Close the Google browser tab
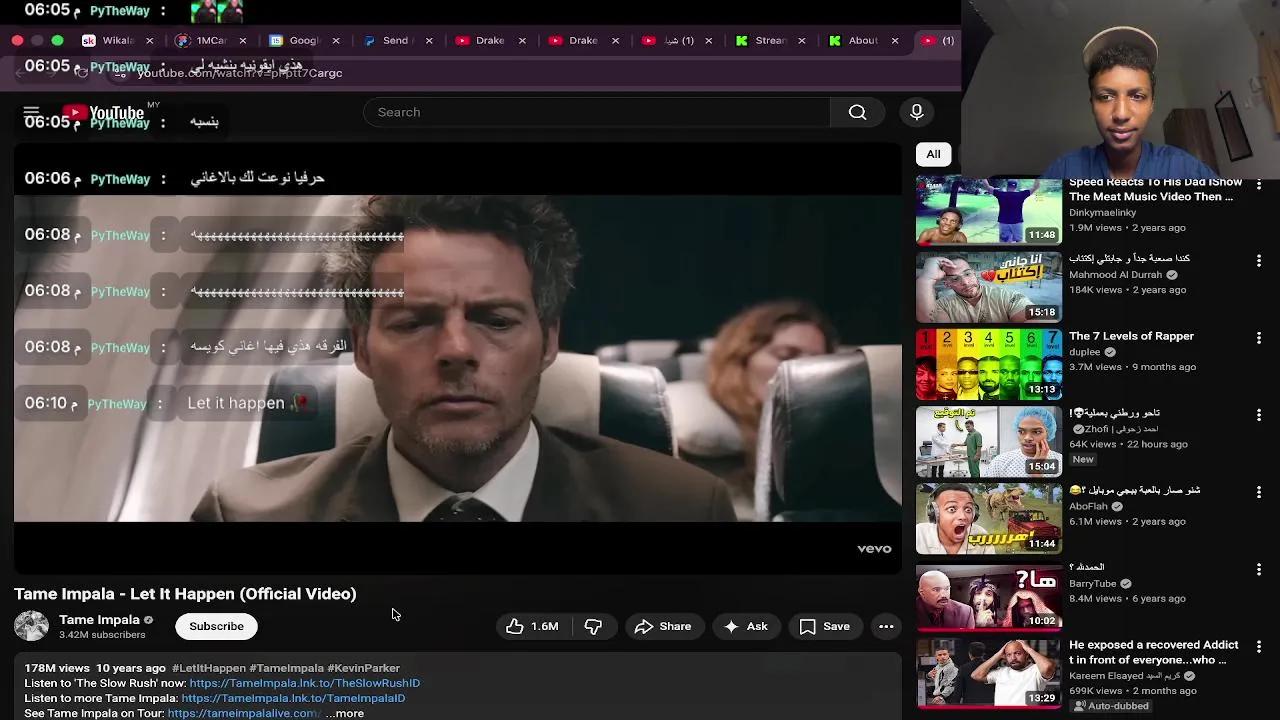The image size is (1280, 720). 336,41
